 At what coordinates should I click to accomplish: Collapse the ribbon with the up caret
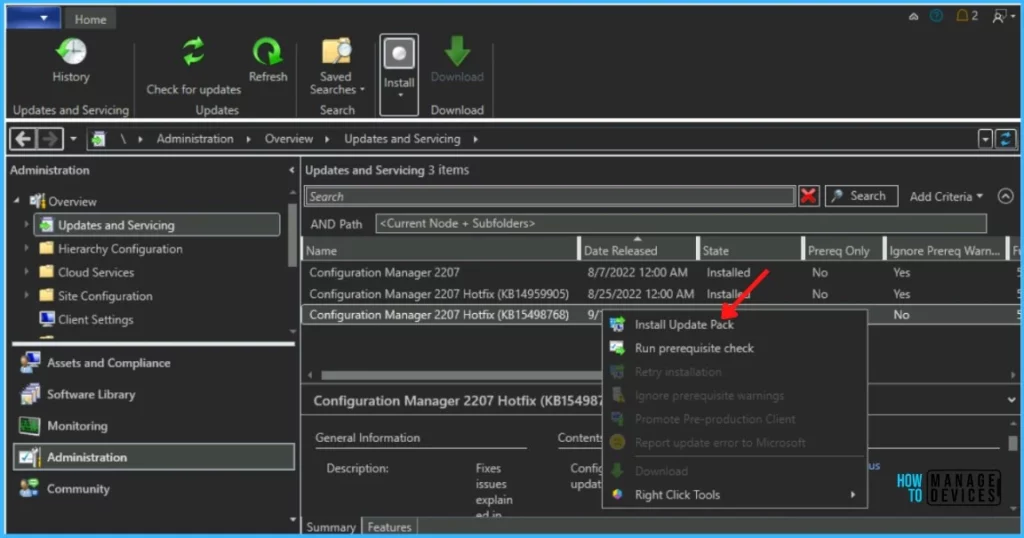click(x=914, y=16)
